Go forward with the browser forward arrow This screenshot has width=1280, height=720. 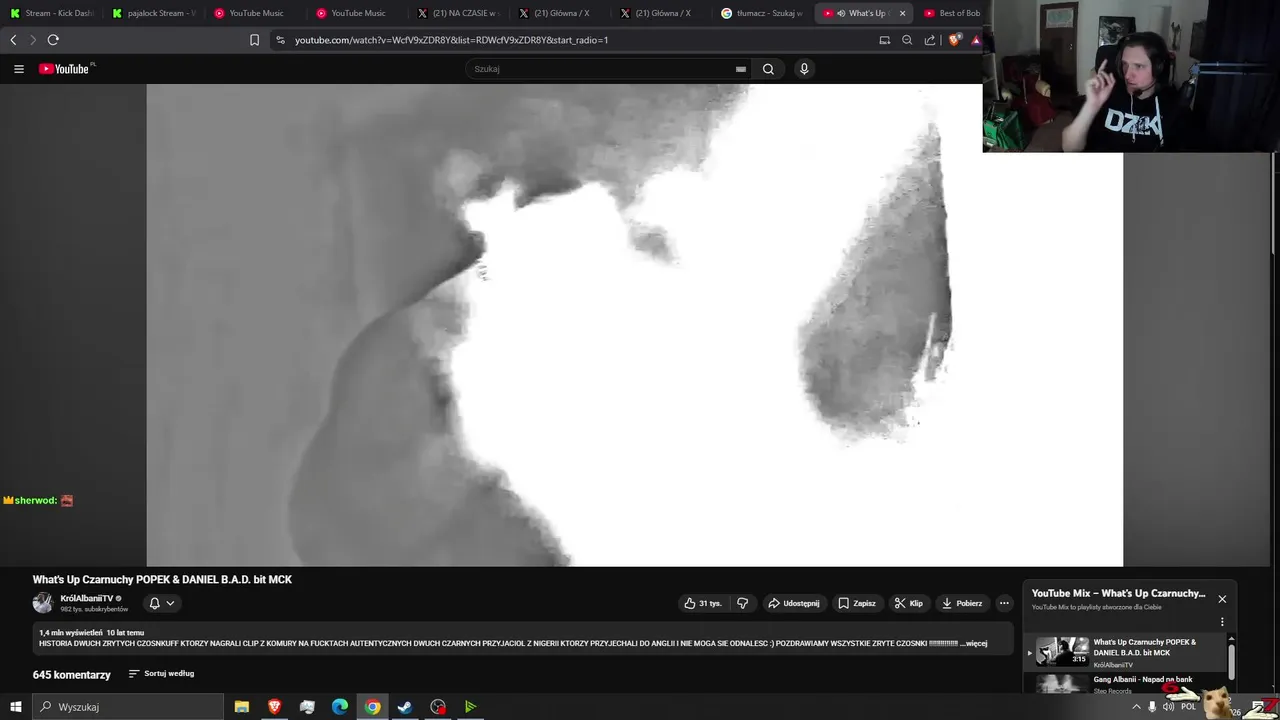pyautogui.click(x=32, y=40)
